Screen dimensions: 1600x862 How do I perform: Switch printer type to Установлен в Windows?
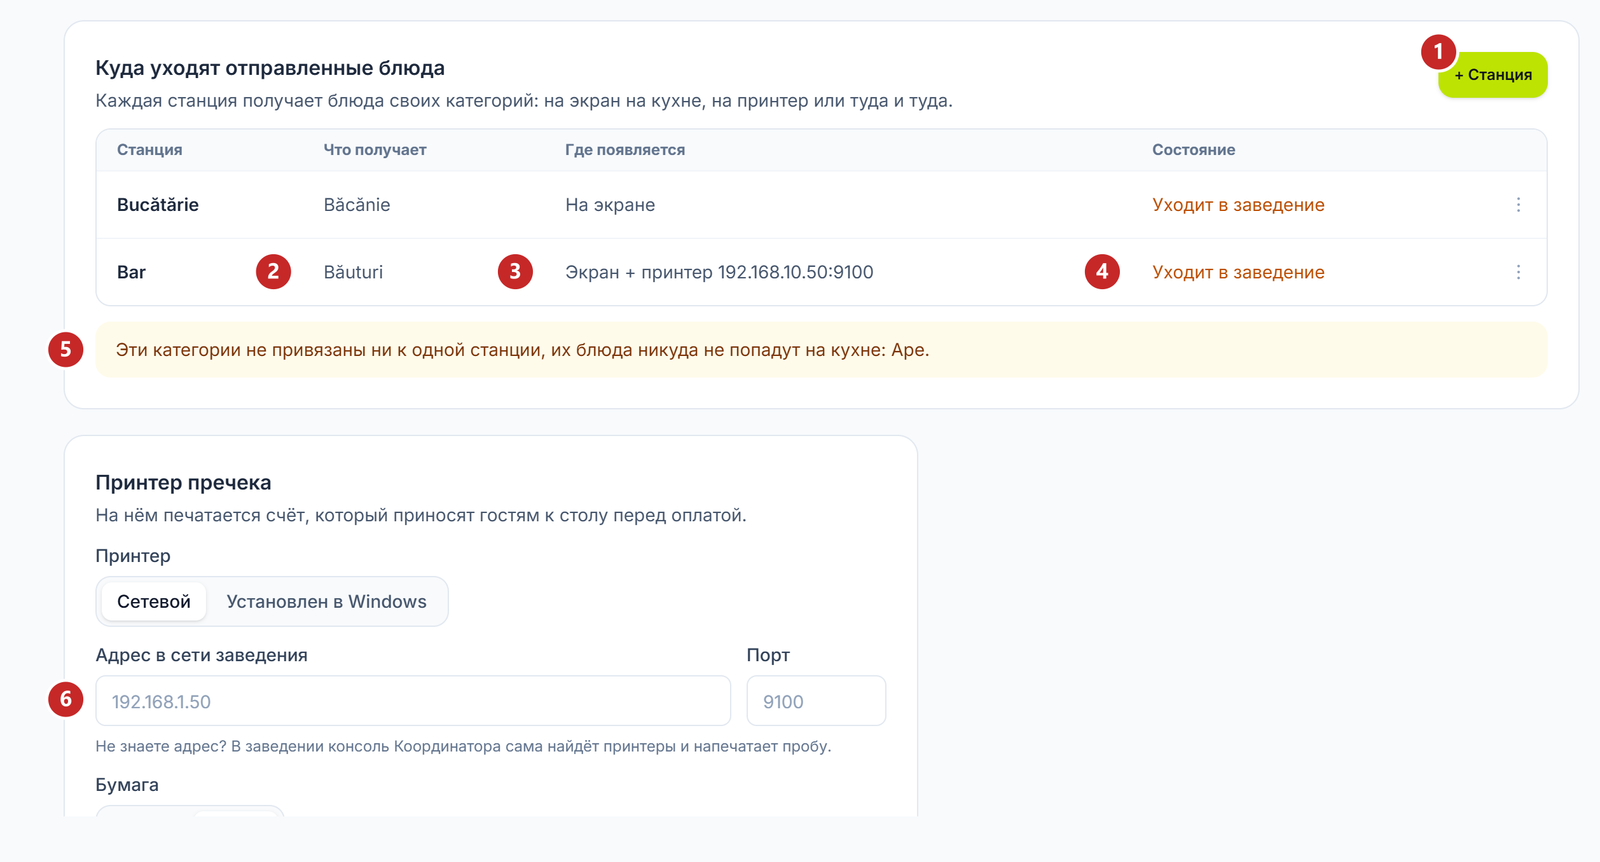click(326, 602)
